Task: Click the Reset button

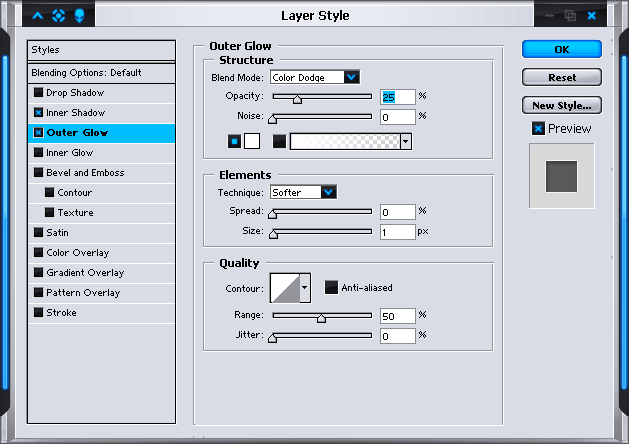Action: tap(562, 77)
